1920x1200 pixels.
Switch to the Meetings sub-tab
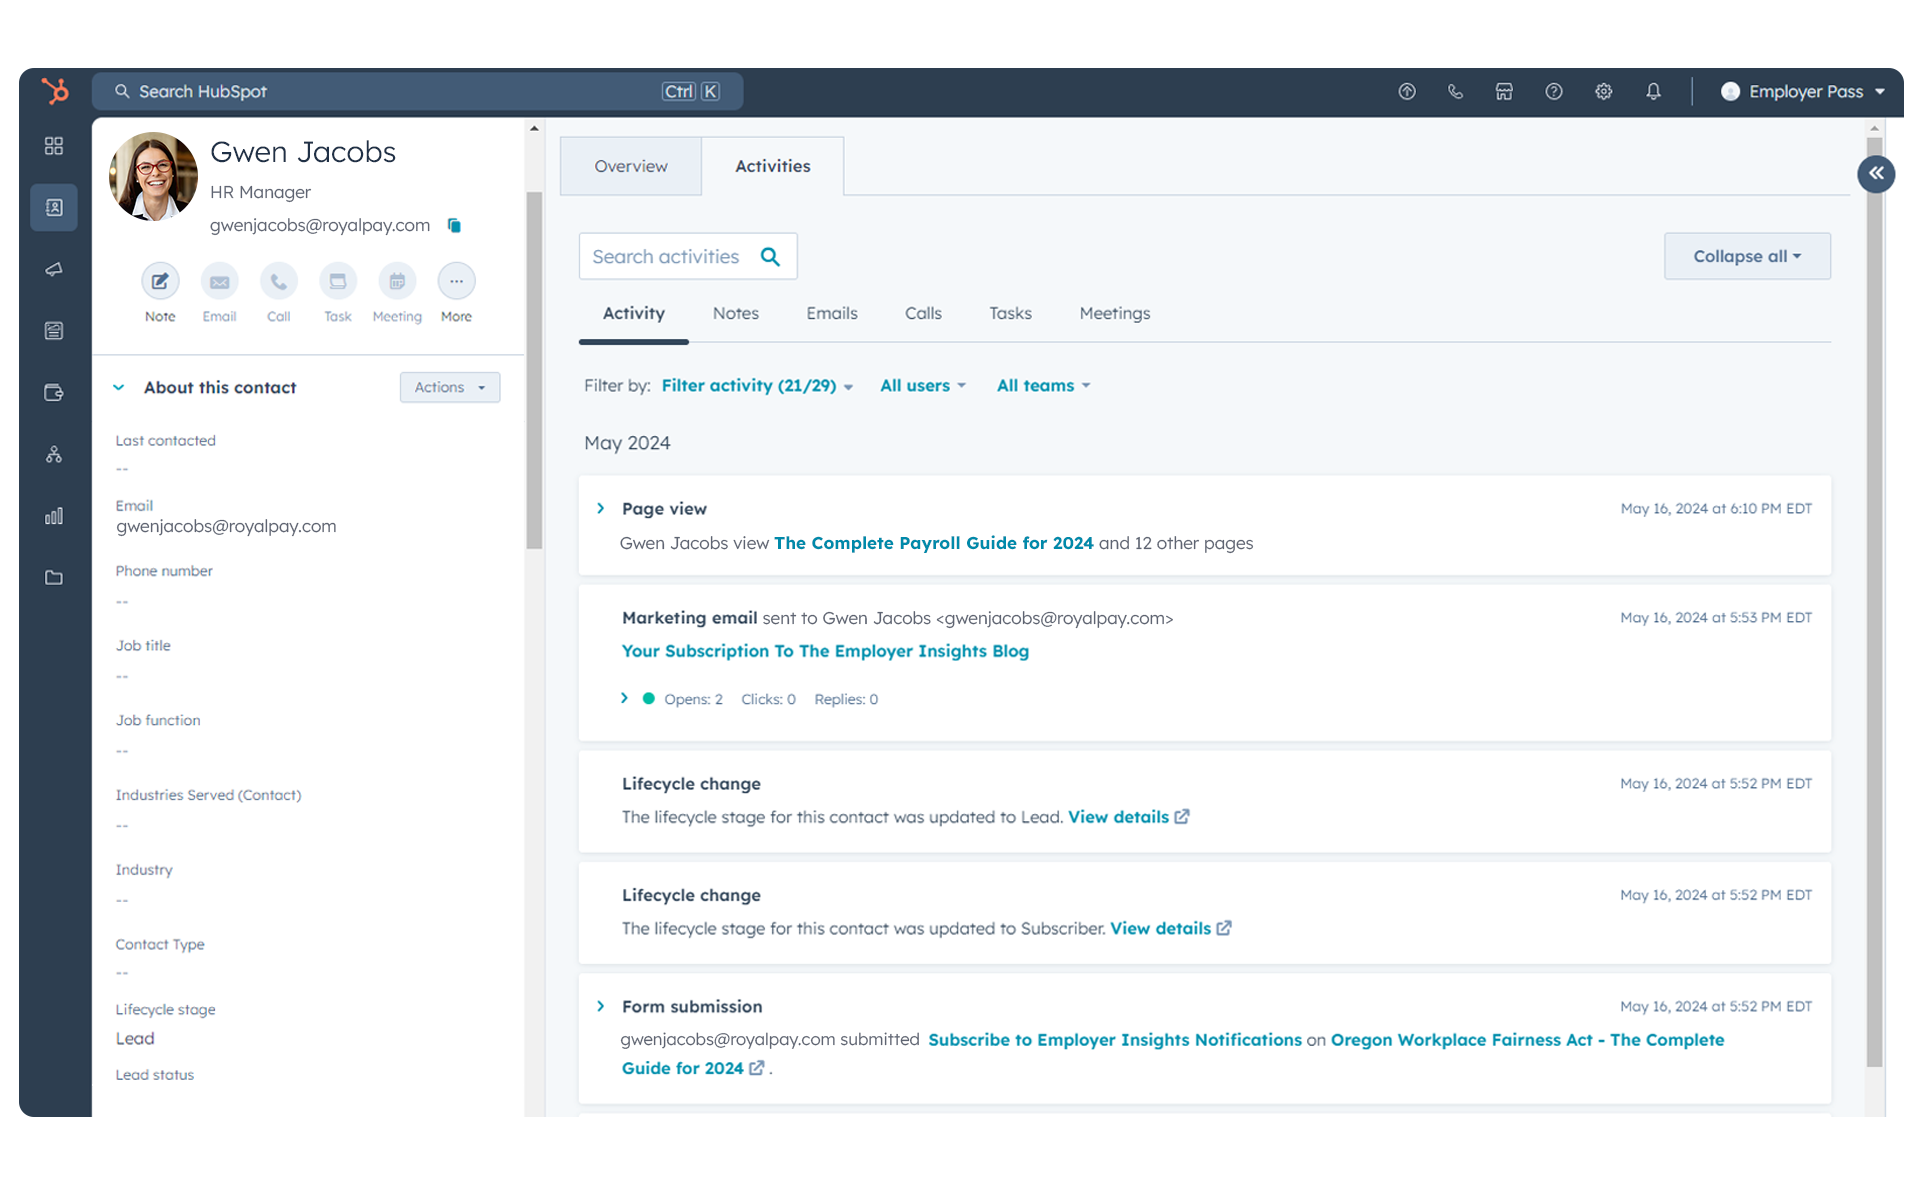coord(1115,313)
